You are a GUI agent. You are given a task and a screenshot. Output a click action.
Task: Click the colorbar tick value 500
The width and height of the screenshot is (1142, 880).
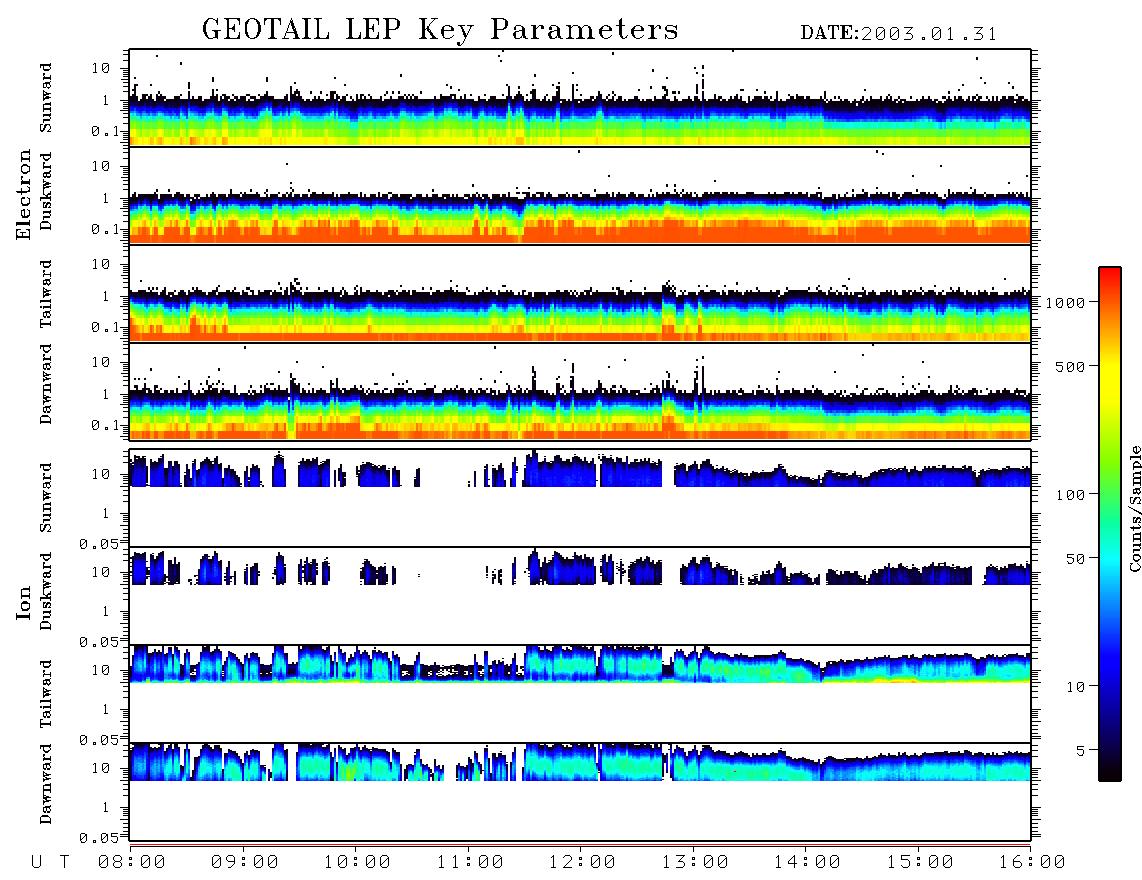click(x=1070, y=366)
